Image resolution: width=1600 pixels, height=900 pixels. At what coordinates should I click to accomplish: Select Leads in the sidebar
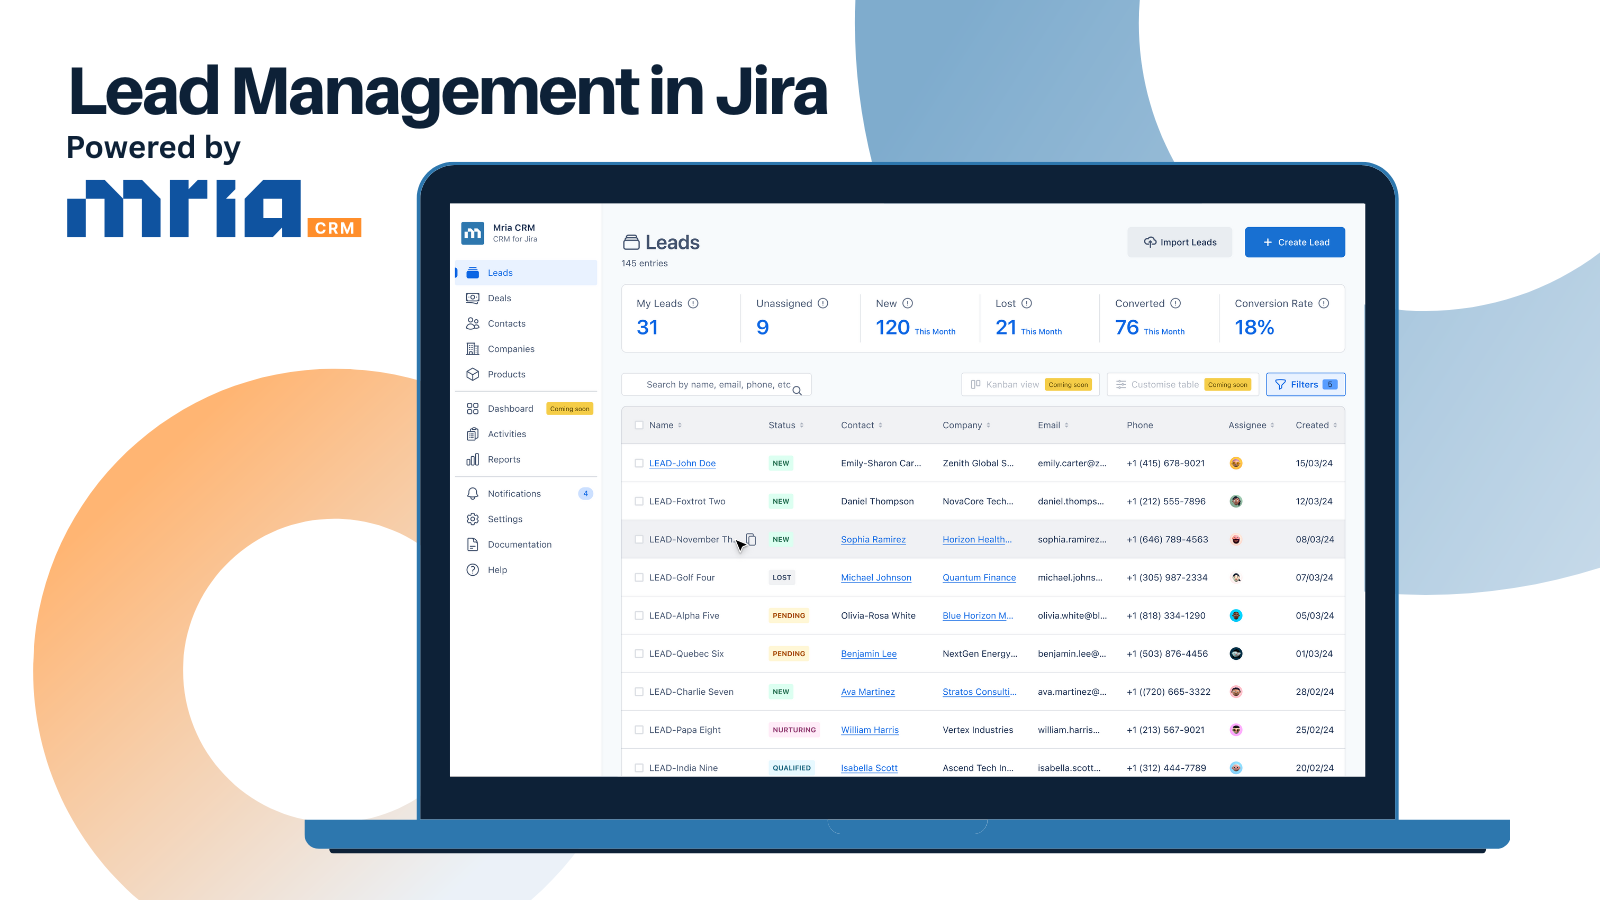click(526, 273)
